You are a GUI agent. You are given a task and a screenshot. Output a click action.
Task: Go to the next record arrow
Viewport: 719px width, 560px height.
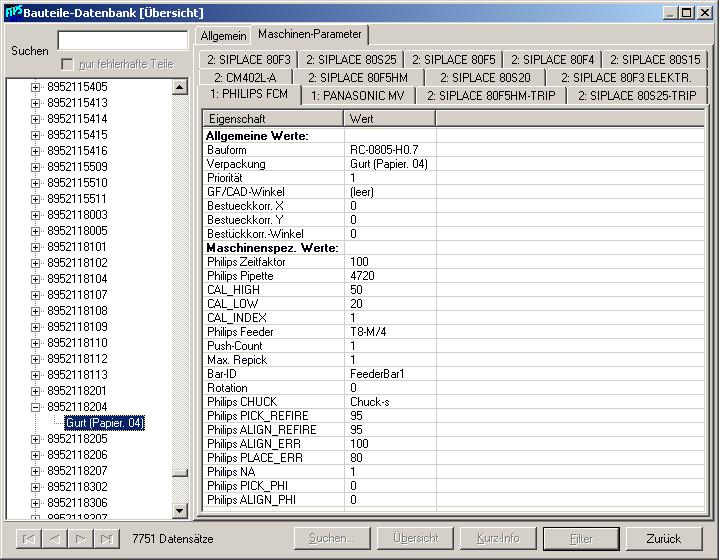[x=81, y=539]
